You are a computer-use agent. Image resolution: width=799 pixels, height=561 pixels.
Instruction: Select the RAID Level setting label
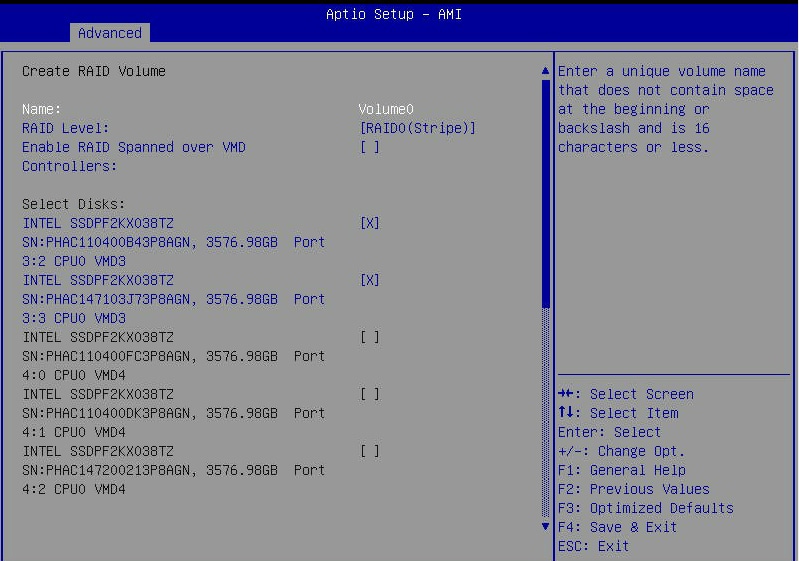pos(66,128)
